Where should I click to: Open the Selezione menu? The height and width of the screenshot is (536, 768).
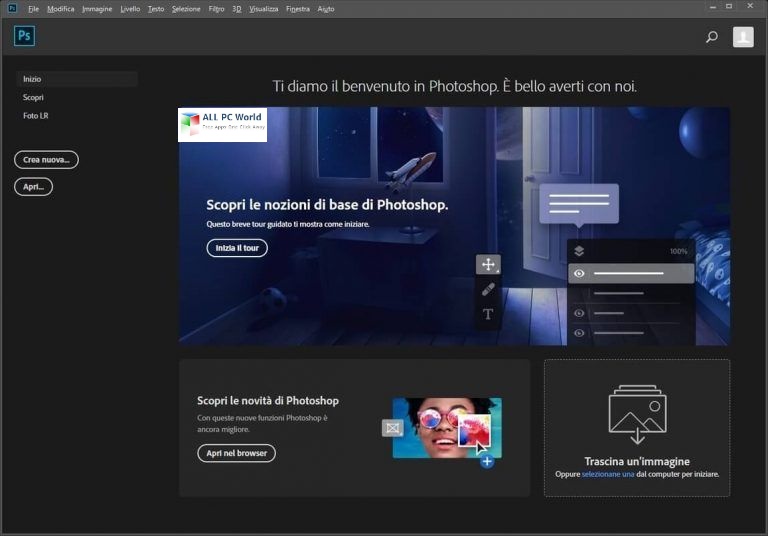[x=186, y=9]
